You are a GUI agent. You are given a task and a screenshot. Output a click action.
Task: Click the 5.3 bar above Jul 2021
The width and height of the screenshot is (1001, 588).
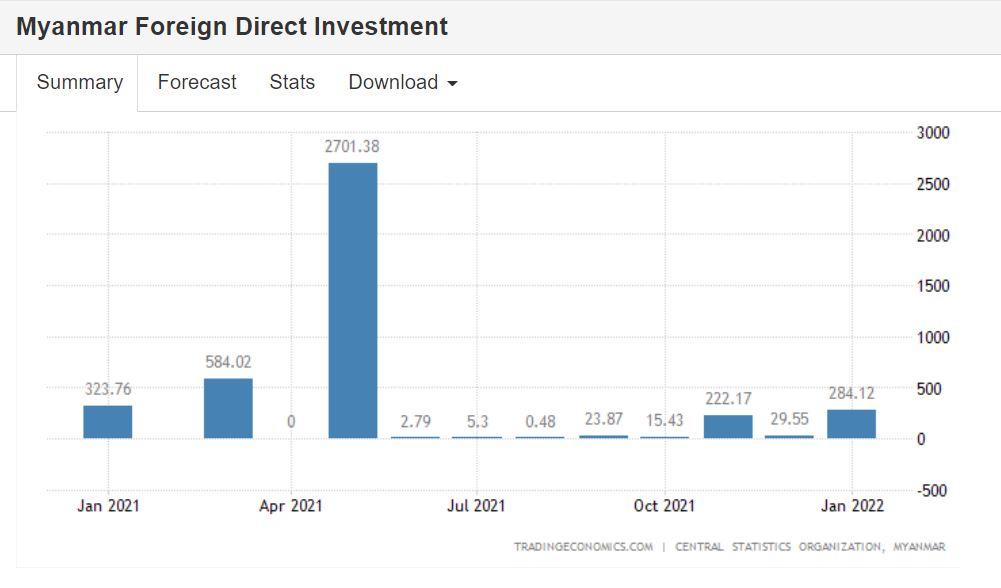477,437
